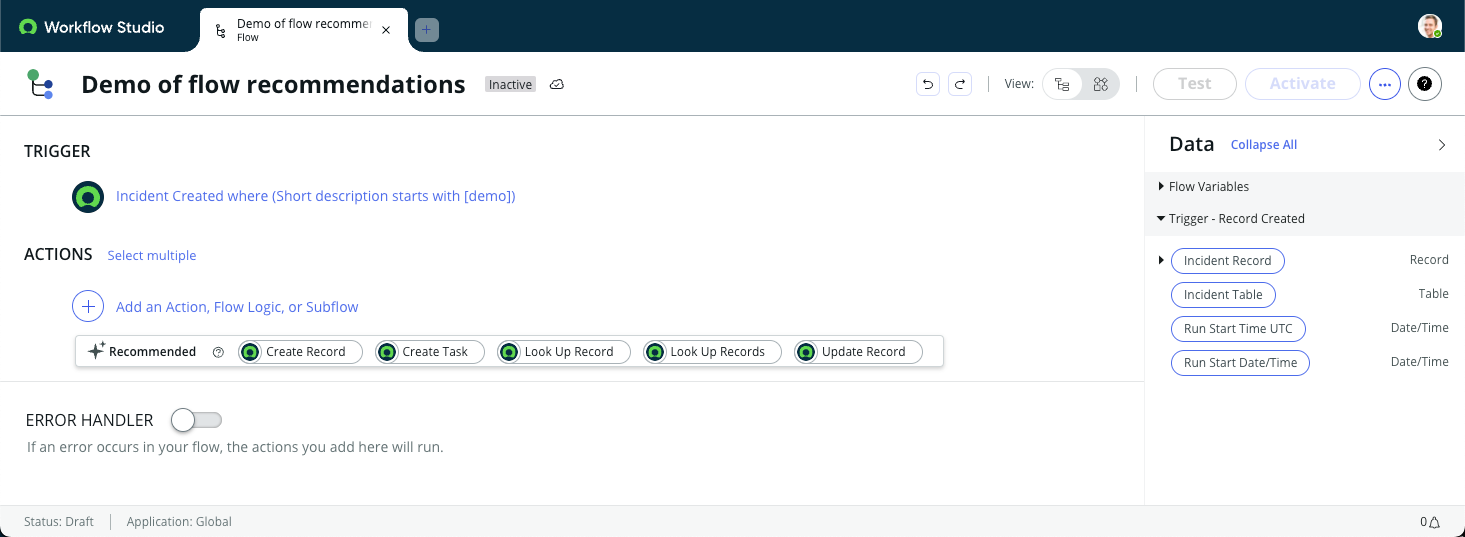
Task: Click the undo arrow button
Action: tap(928, 84)
